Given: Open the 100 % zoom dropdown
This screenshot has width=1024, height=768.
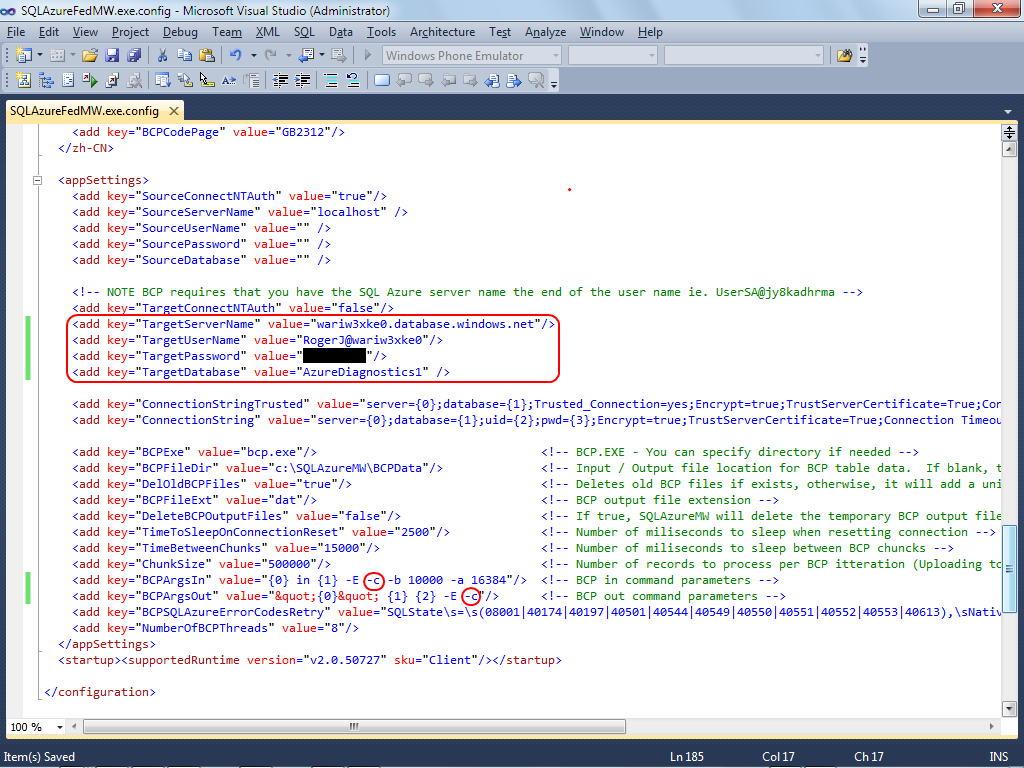Looking at the screenshot, I should [x=59, y=727].
